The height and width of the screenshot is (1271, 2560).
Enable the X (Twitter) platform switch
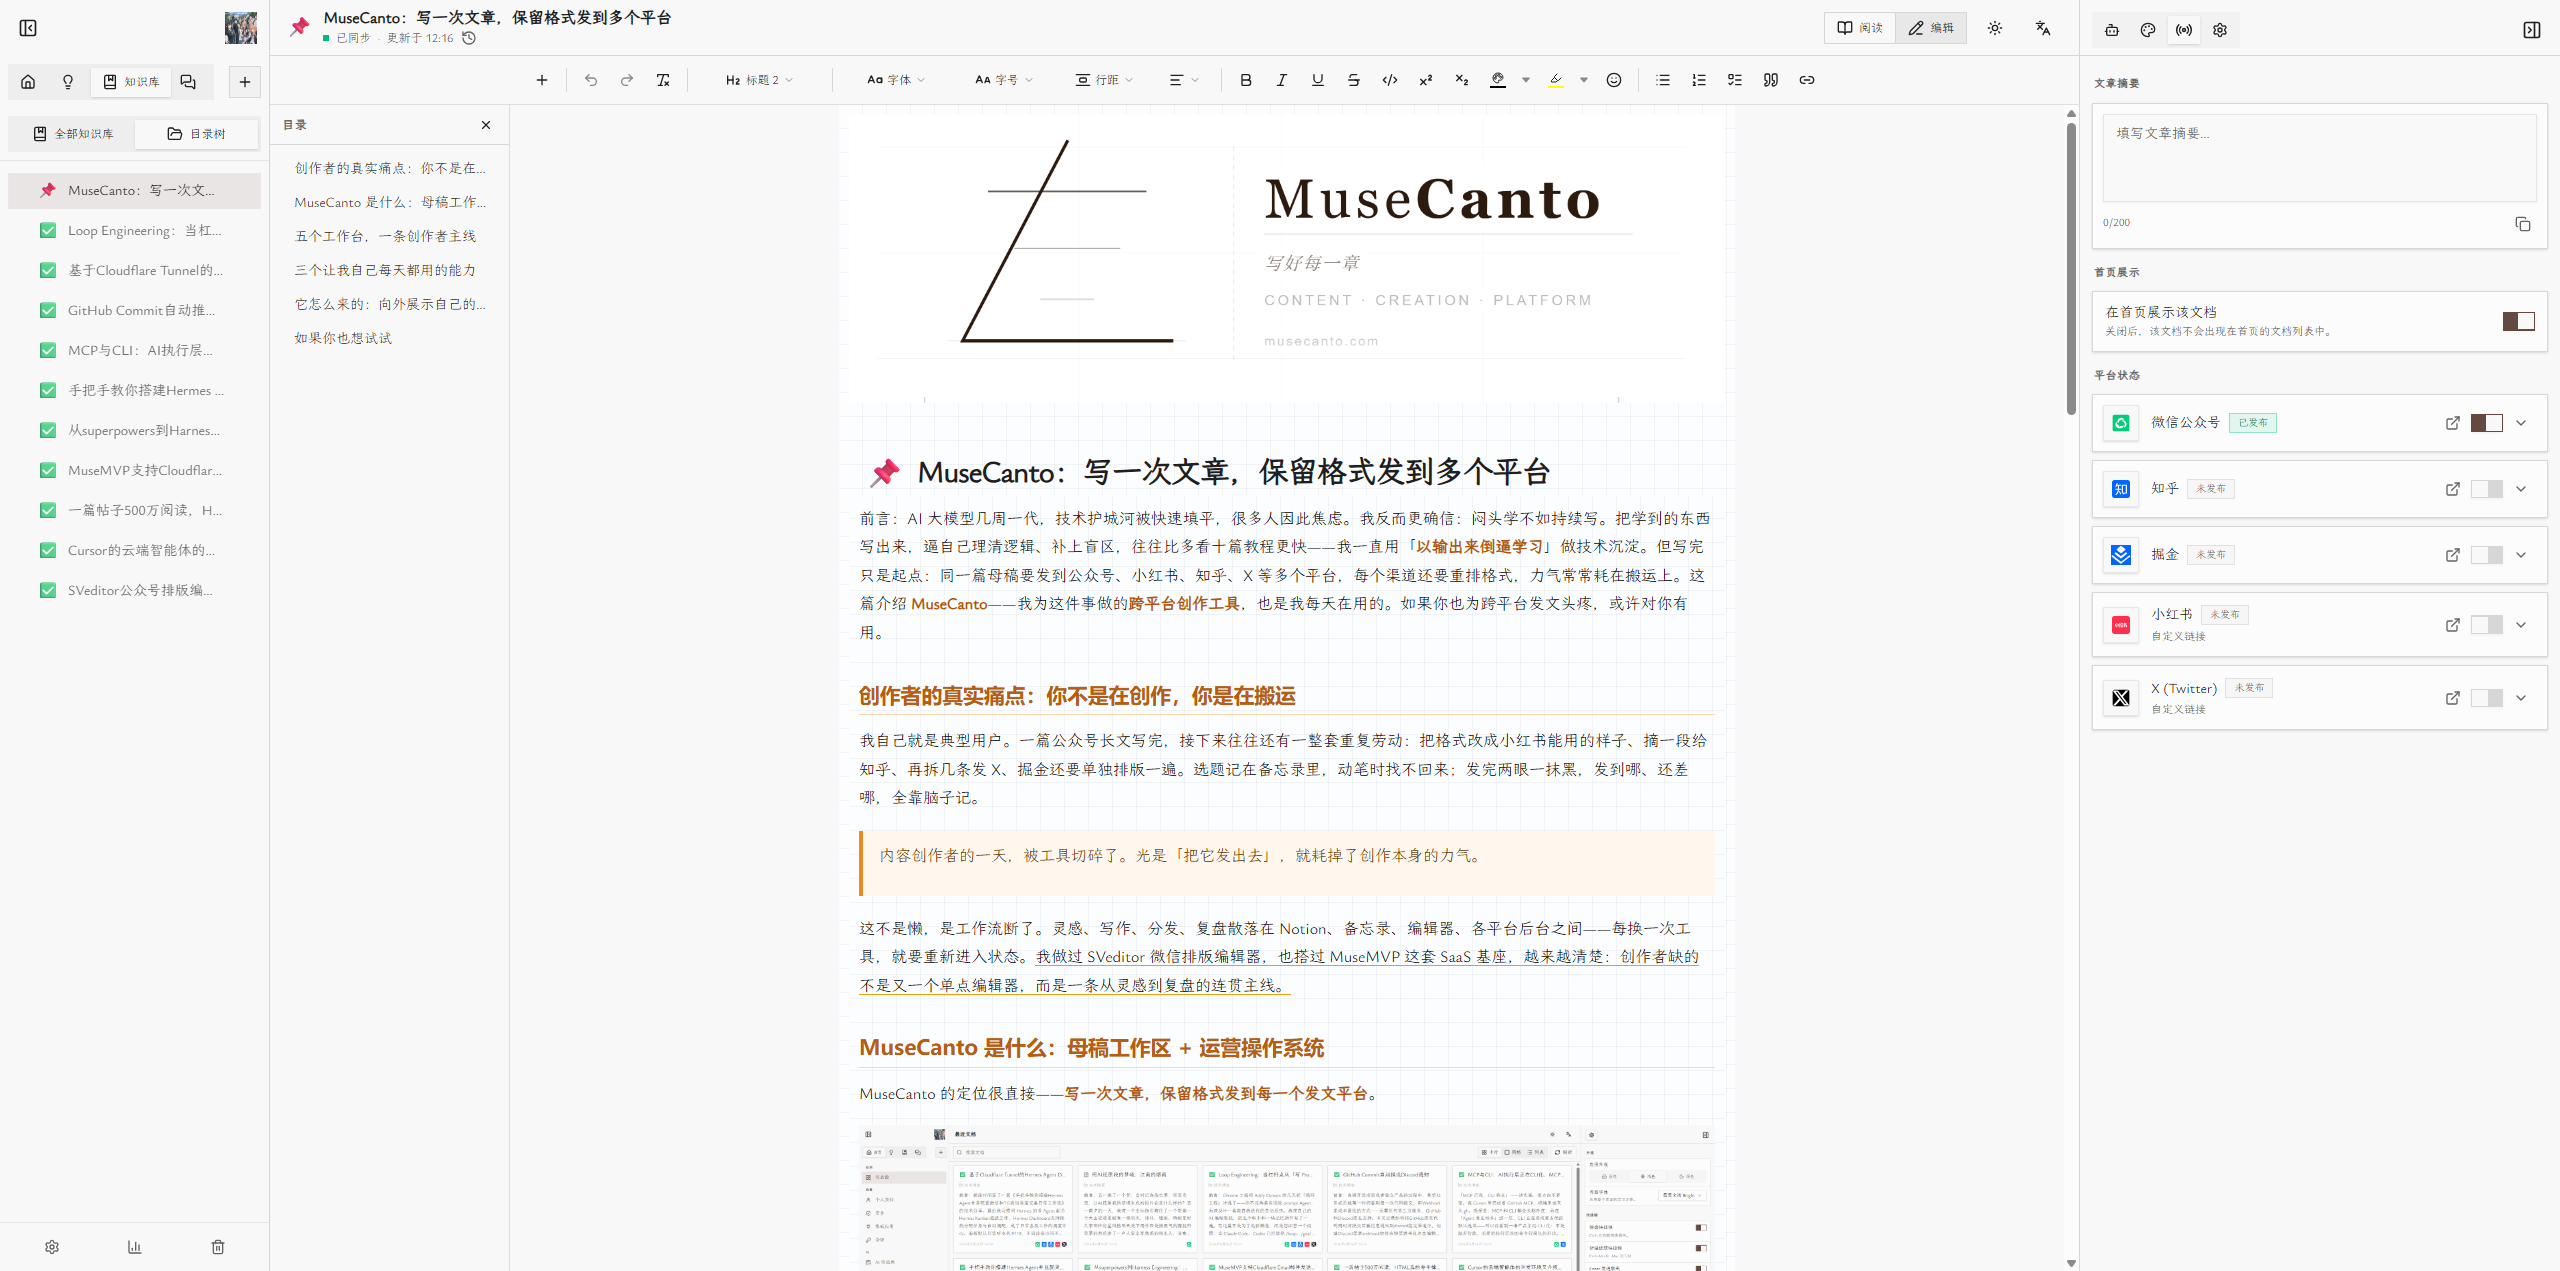2487,698
